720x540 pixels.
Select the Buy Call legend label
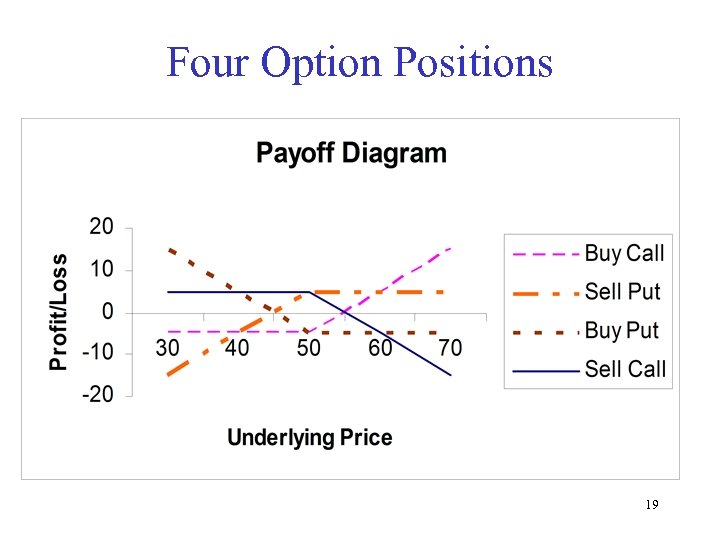point(624,254)
